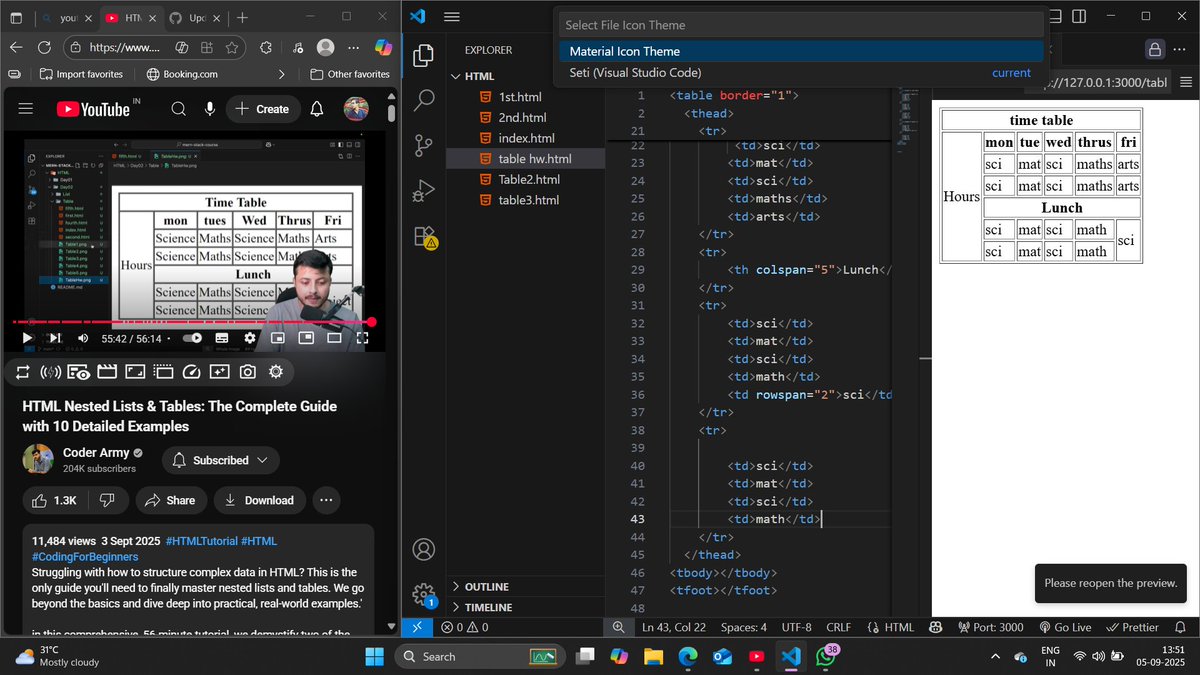Image resolution: width=1200 pixels, height=675 pixels.
Task: Select Seti (Visual Studio Code) icon theme
Action: point(801,73)
